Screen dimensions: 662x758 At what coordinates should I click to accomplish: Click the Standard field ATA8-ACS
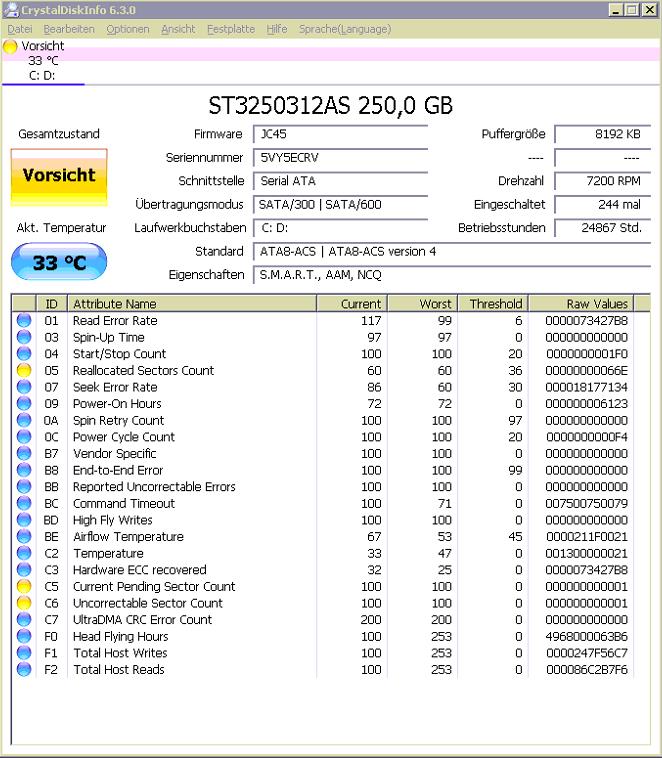tap(452, 251)
